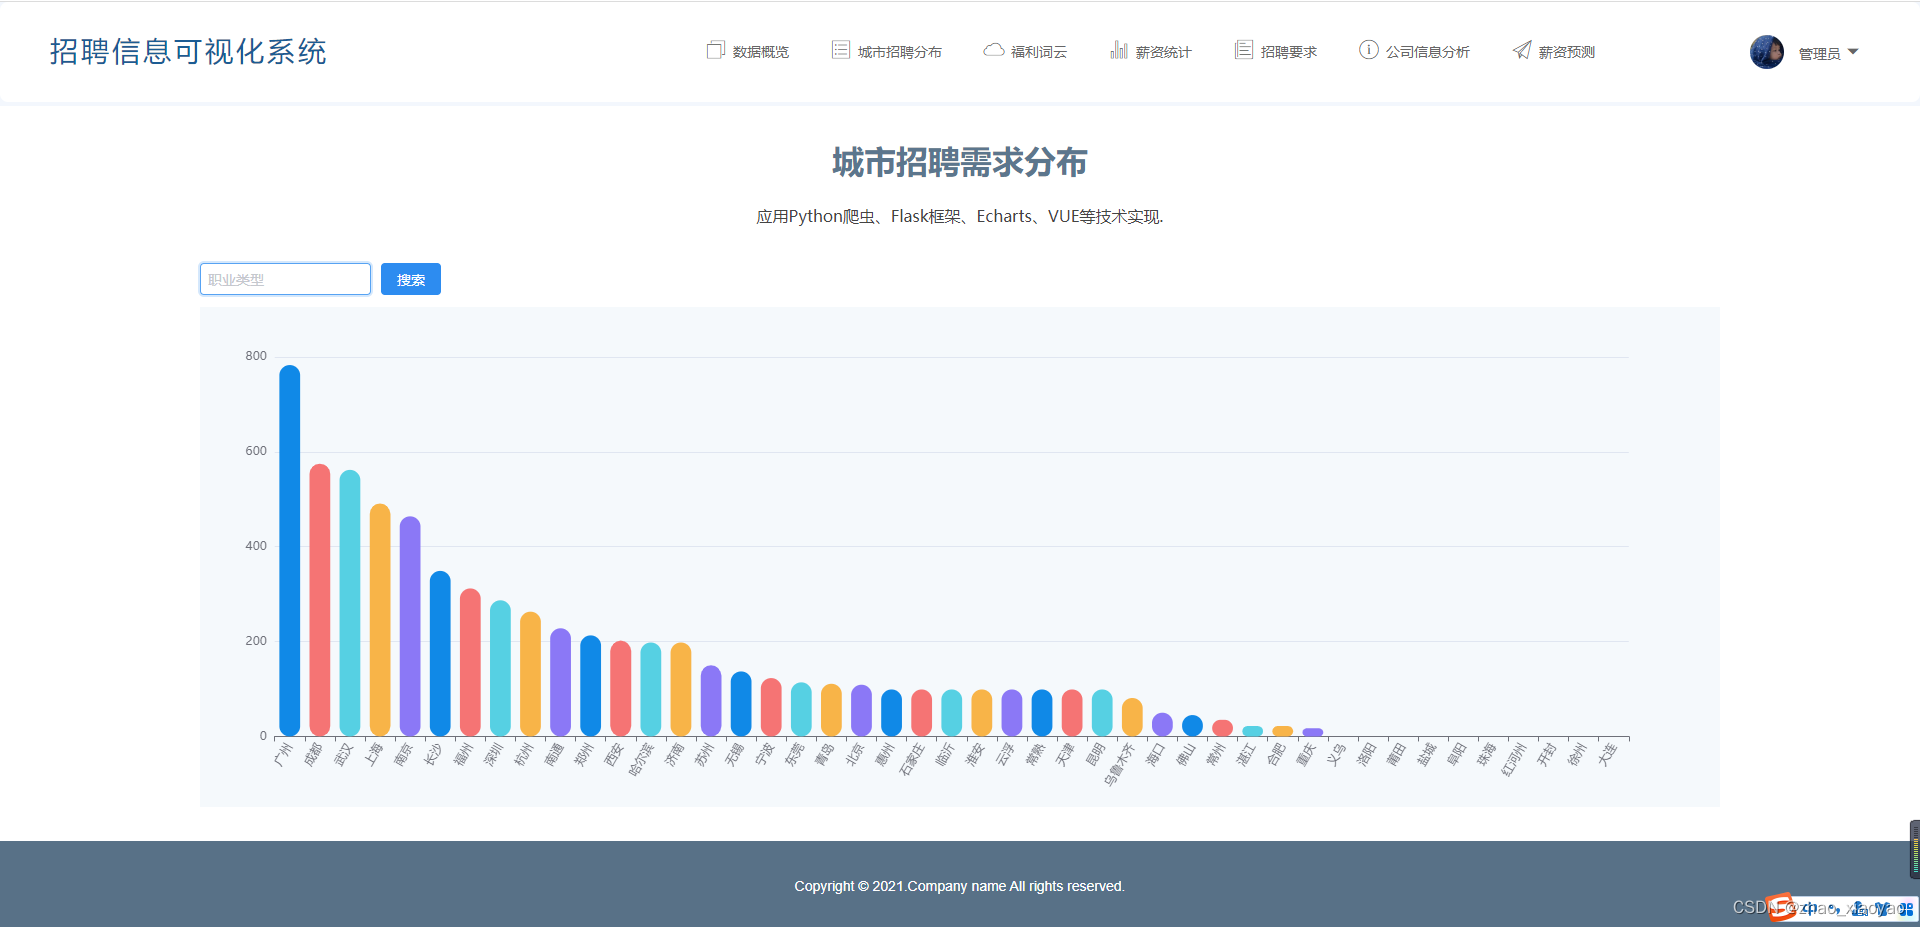Click the 招聘信息可视化系统 site title

click(x=188, y=52)
